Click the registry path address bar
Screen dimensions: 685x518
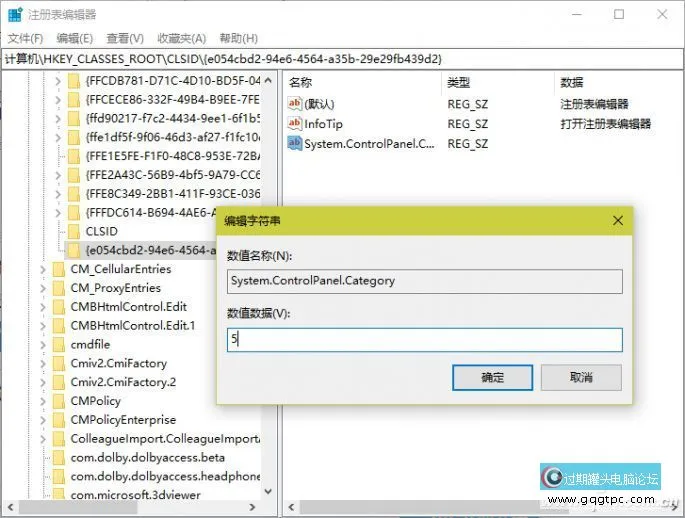click(342, 59)
